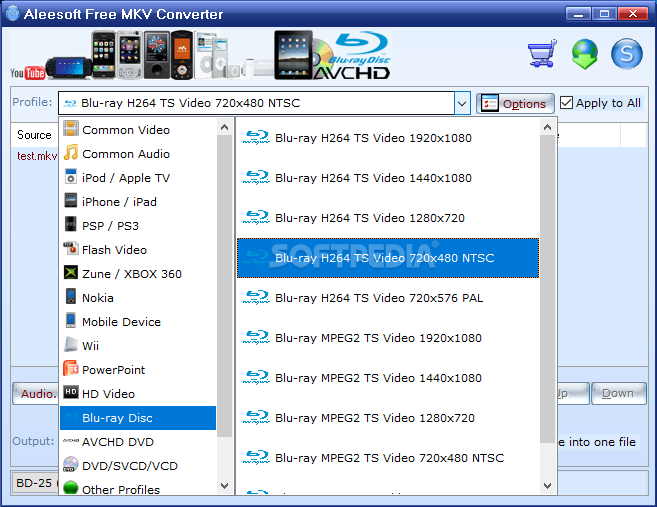
Task: Click the YouTube logo in banner
Action: (27, 73)
